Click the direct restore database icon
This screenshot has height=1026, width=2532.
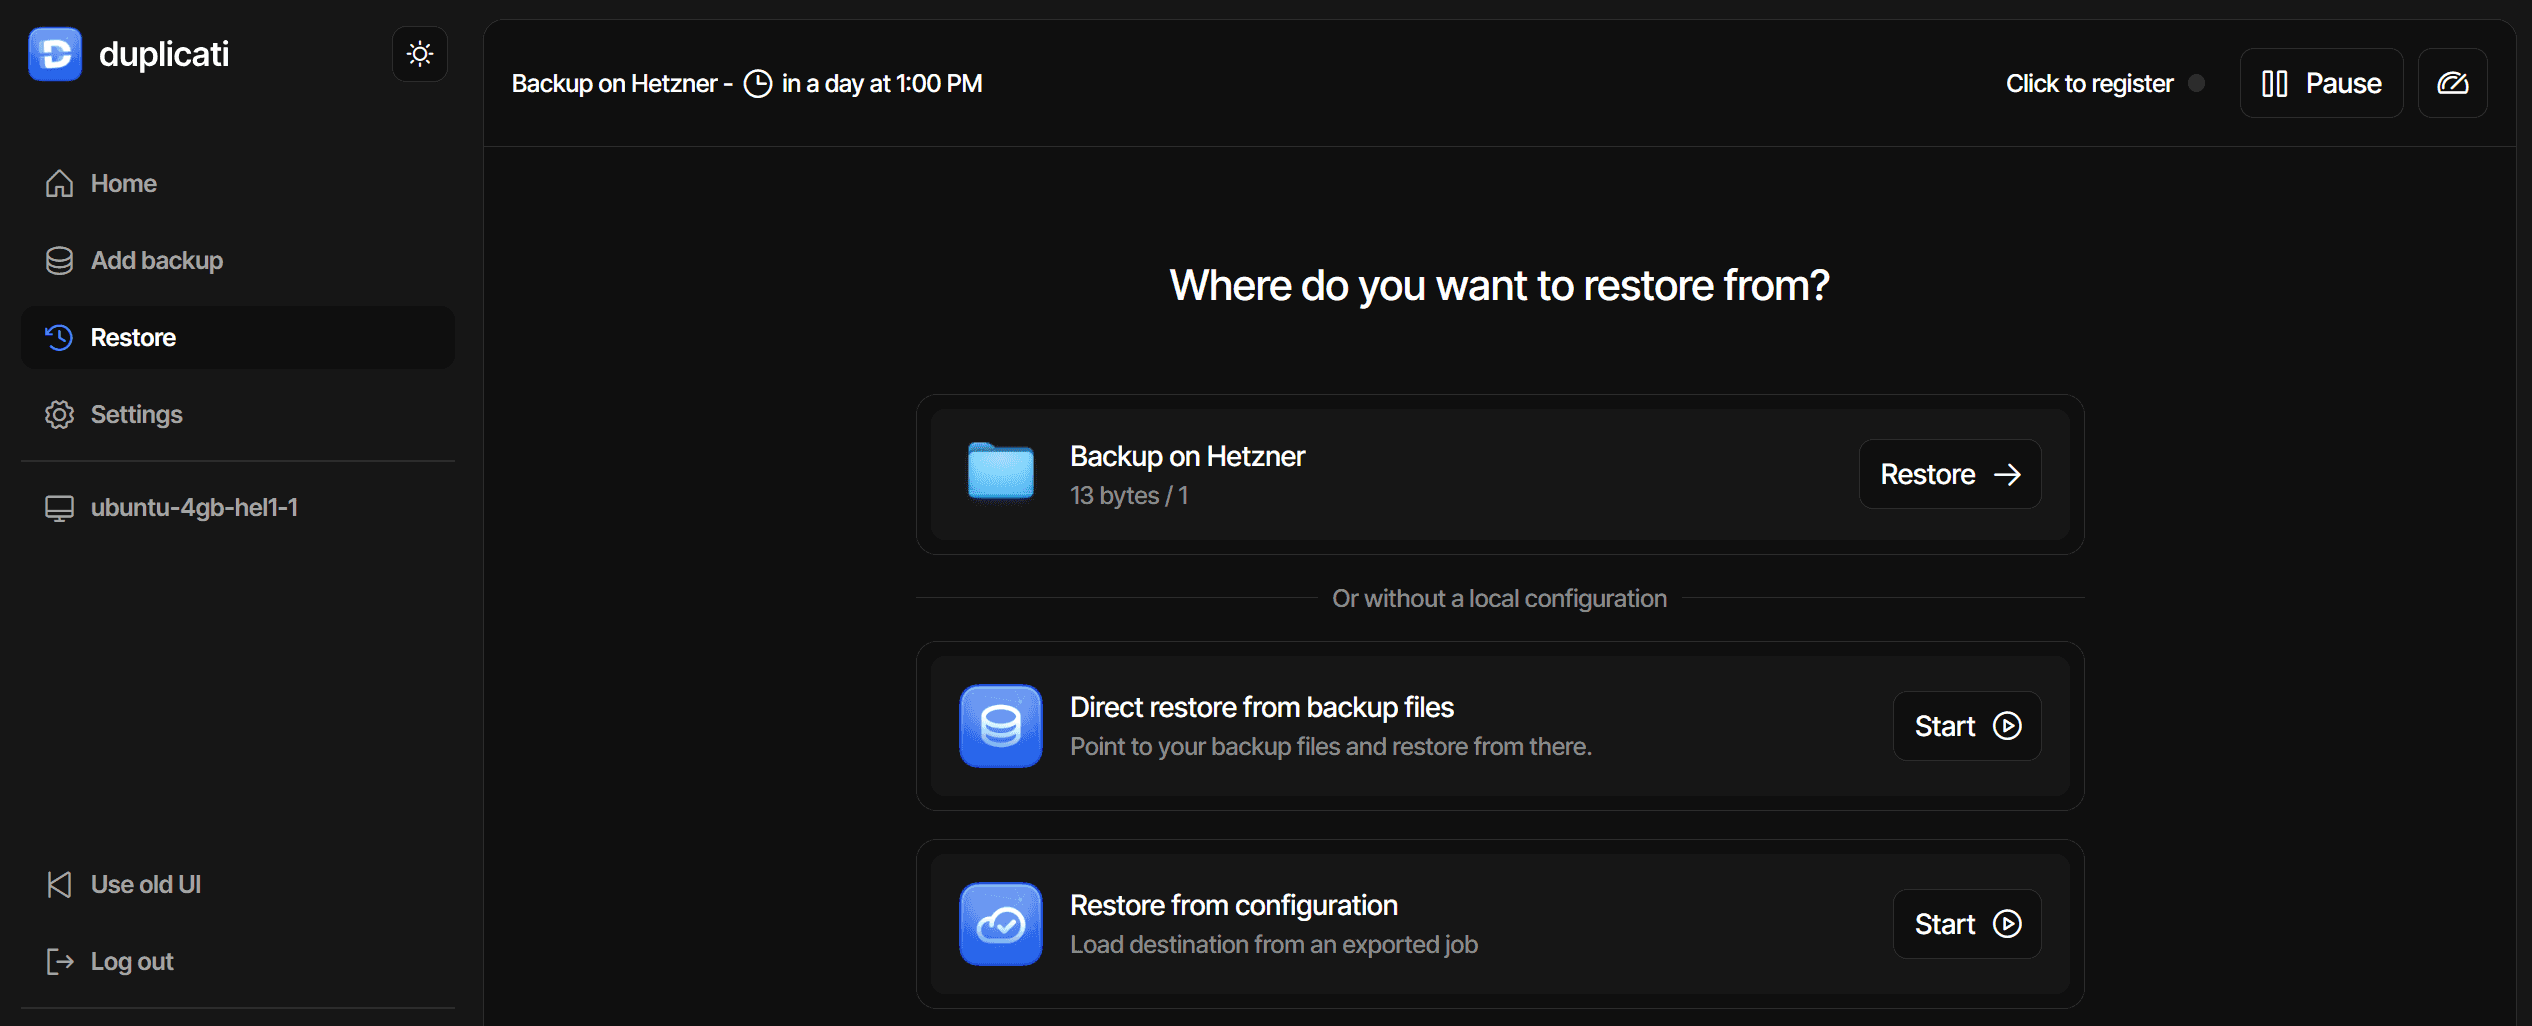click(1000, 727)
